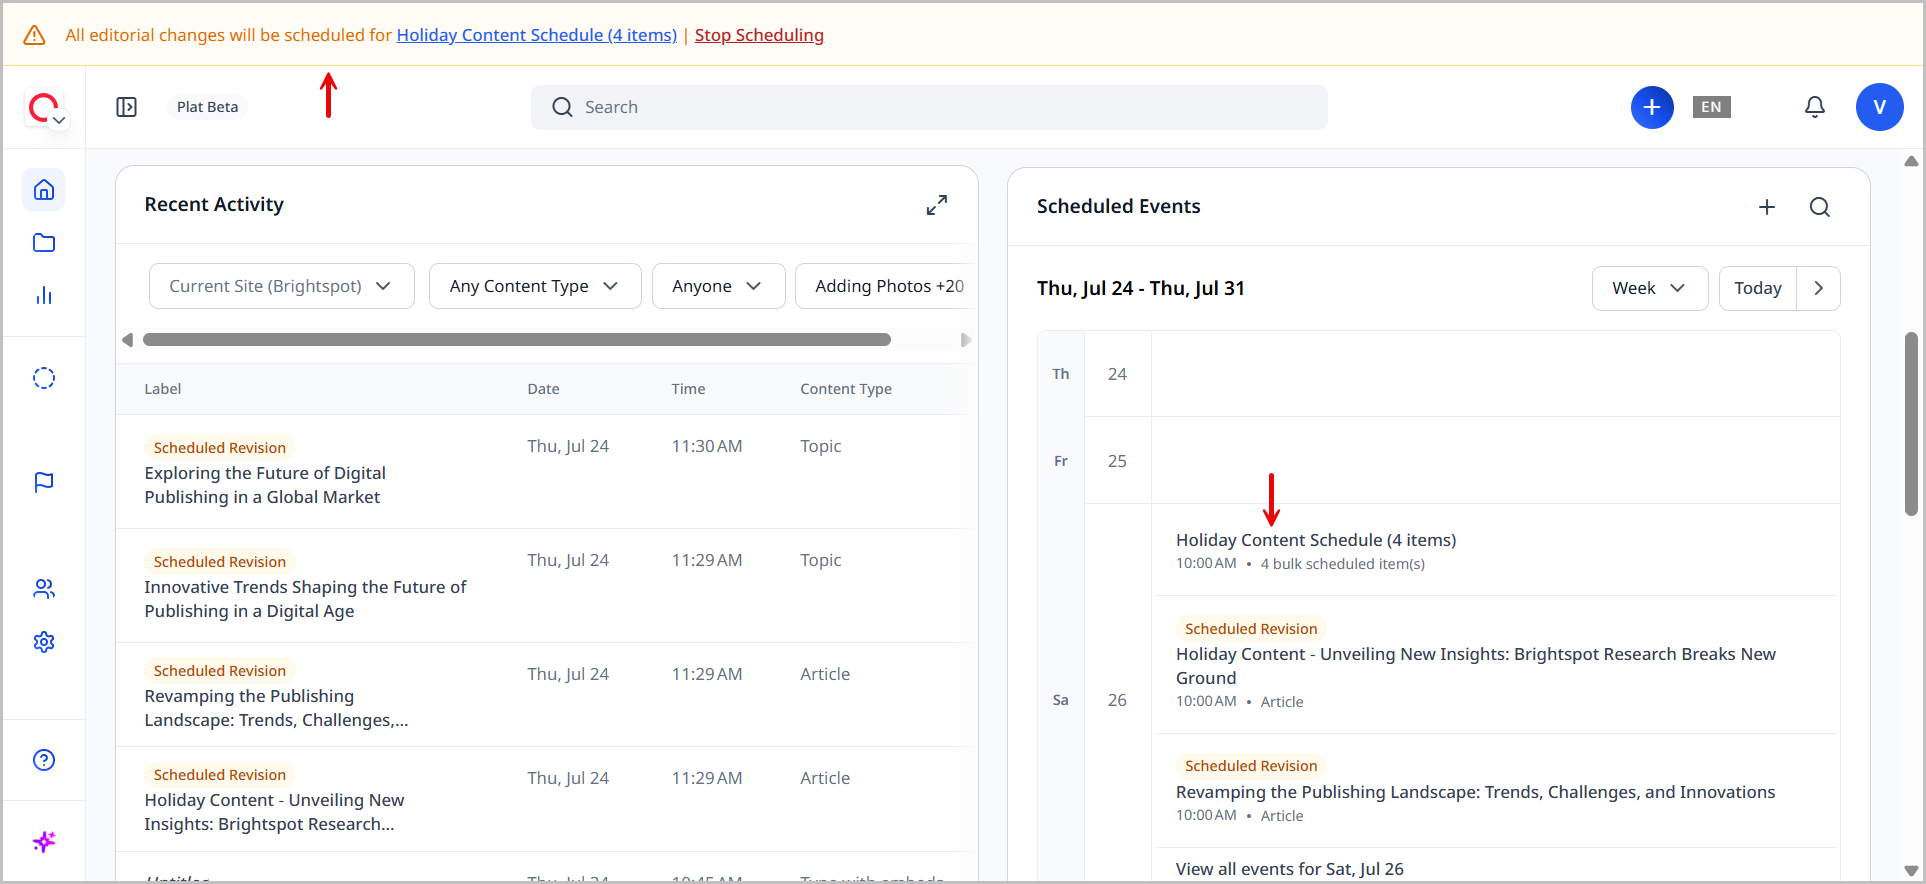Open the user avatar V menu
This screenshot has height=884, width=1926.
click(1880, 107)
